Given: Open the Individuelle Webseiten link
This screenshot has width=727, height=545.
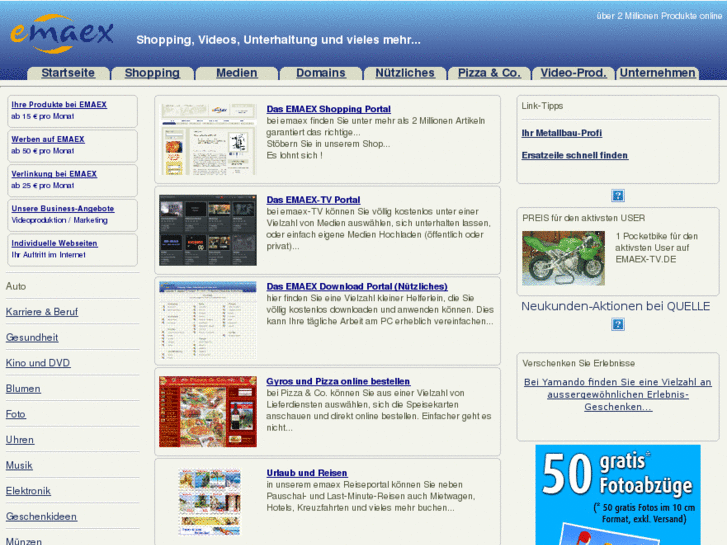Looking at the screenshot, I should tap(54, 244).
